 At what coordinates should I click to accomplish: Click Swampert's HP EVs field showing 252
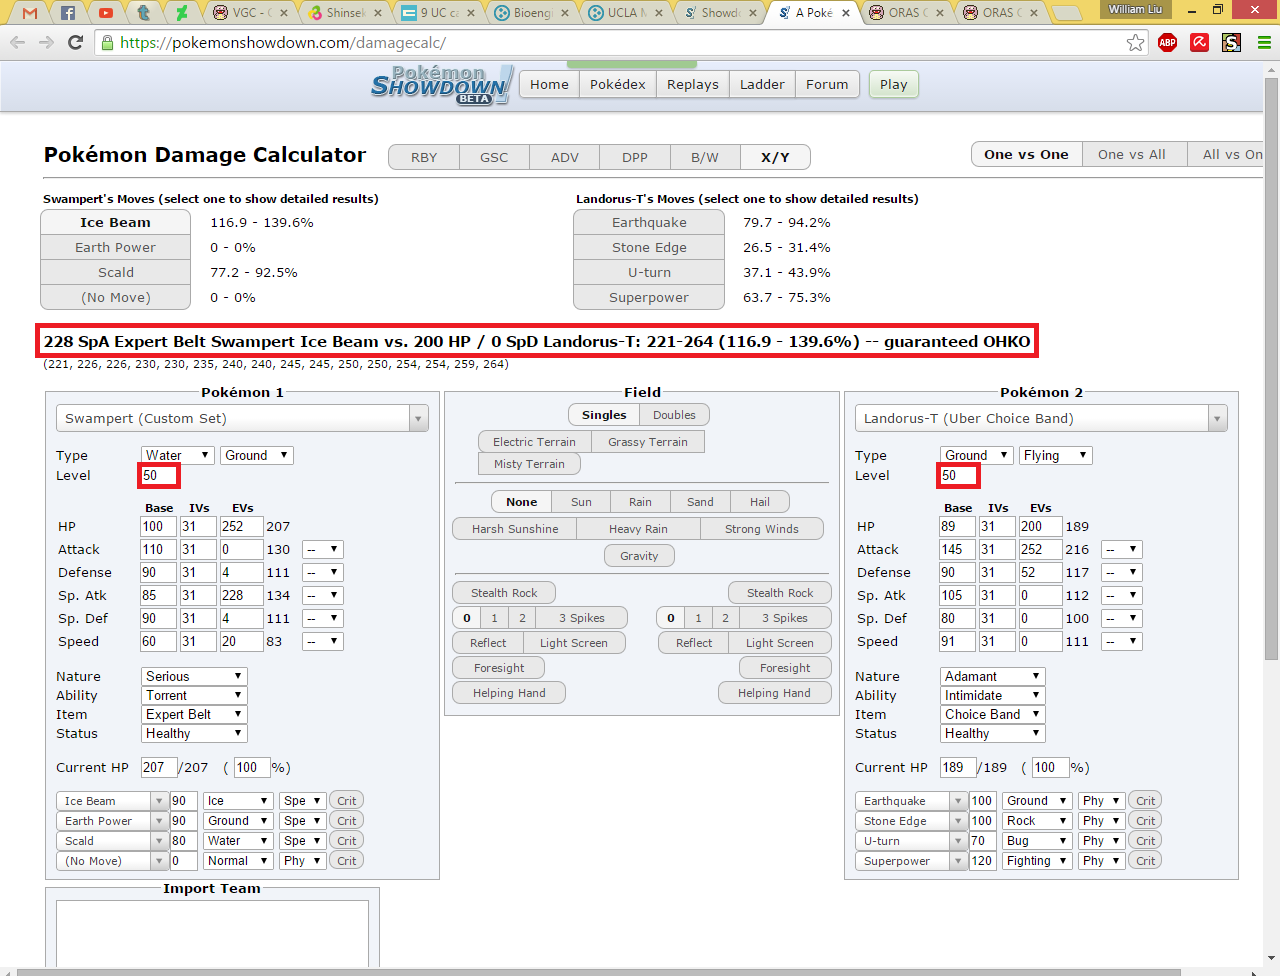coord(242,526)
